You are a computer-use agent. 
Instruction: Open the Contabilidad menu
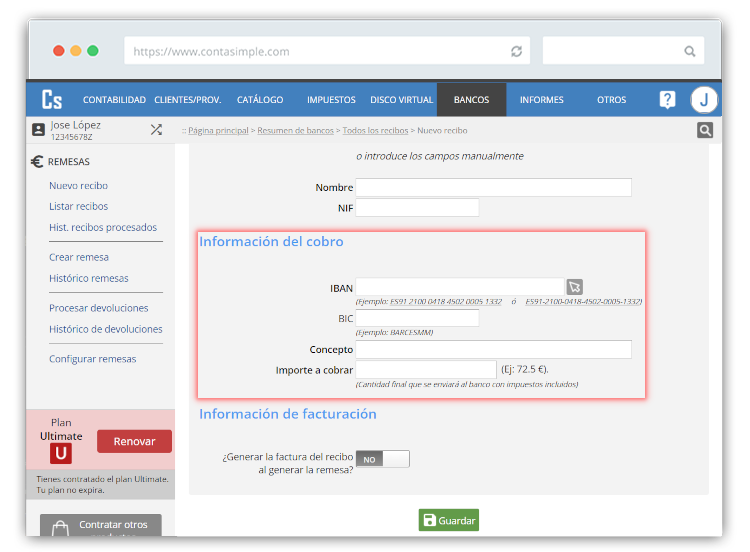[114, 99]
